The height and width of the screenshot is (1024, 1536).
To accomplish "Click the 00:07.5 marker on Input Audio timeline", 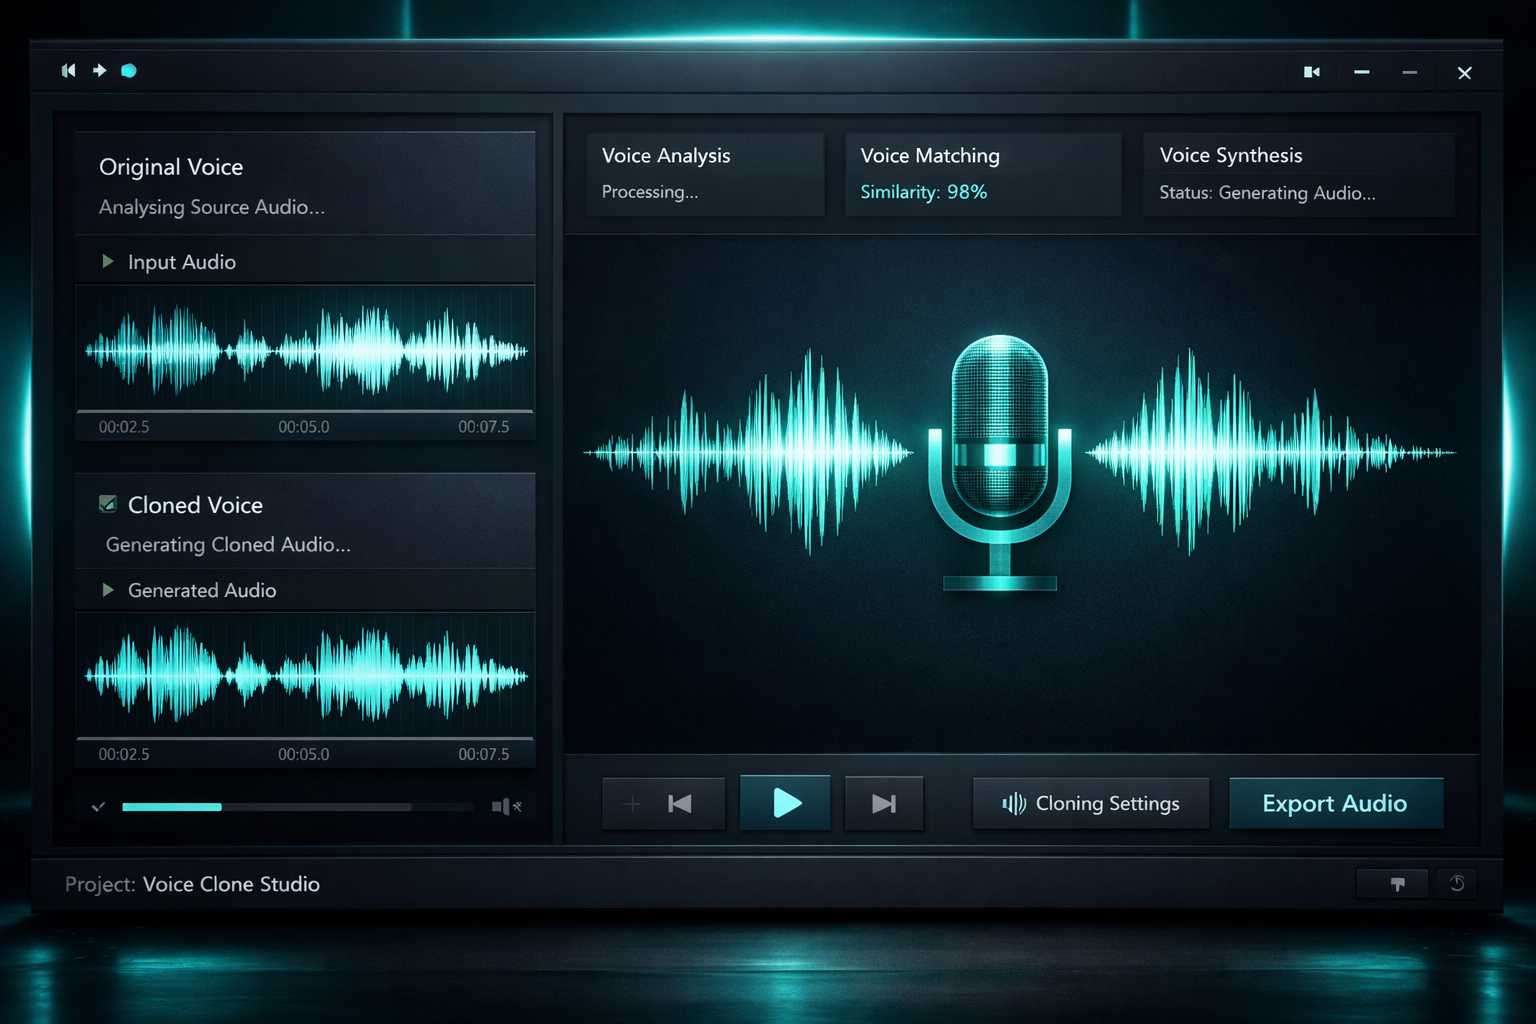I will coord(483,427).
